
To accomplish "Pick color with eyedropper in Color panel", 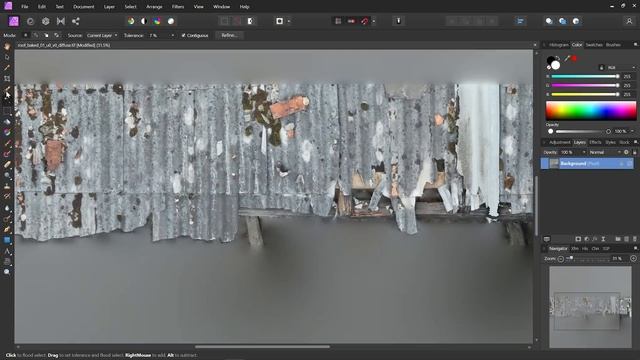I will (x=567, y=59).
